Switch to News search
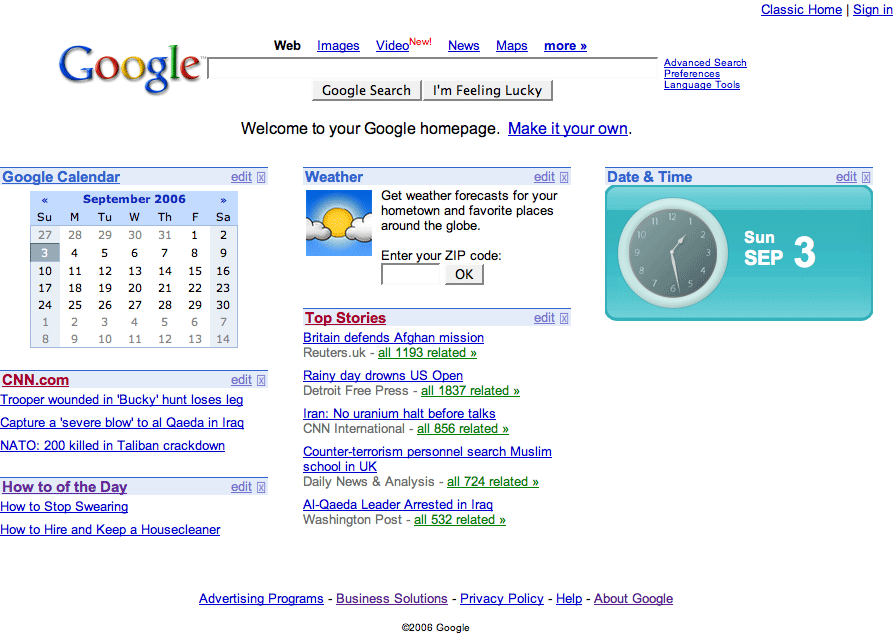The height and width of the screenshot is (642, 896). pyautogui.click(x=463, y=46)
